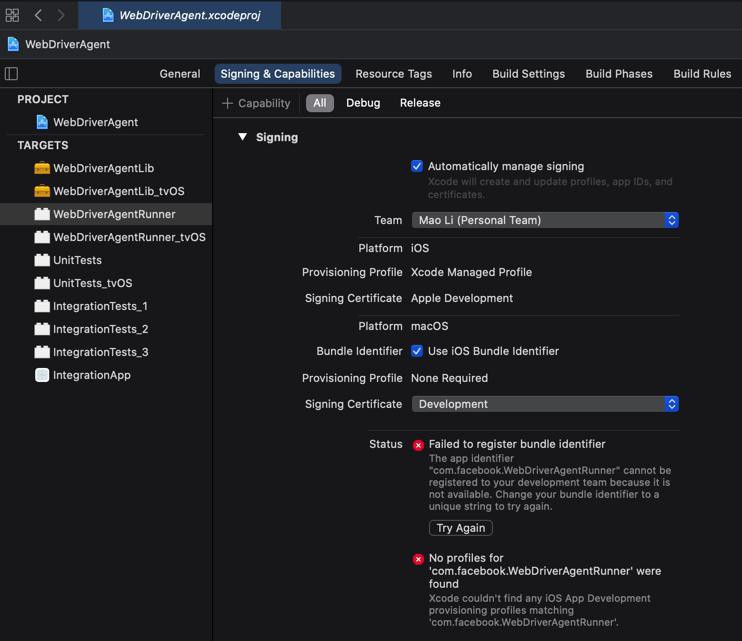
Task: Click the red error icon beside No profiles
Action: coord(418,559)
